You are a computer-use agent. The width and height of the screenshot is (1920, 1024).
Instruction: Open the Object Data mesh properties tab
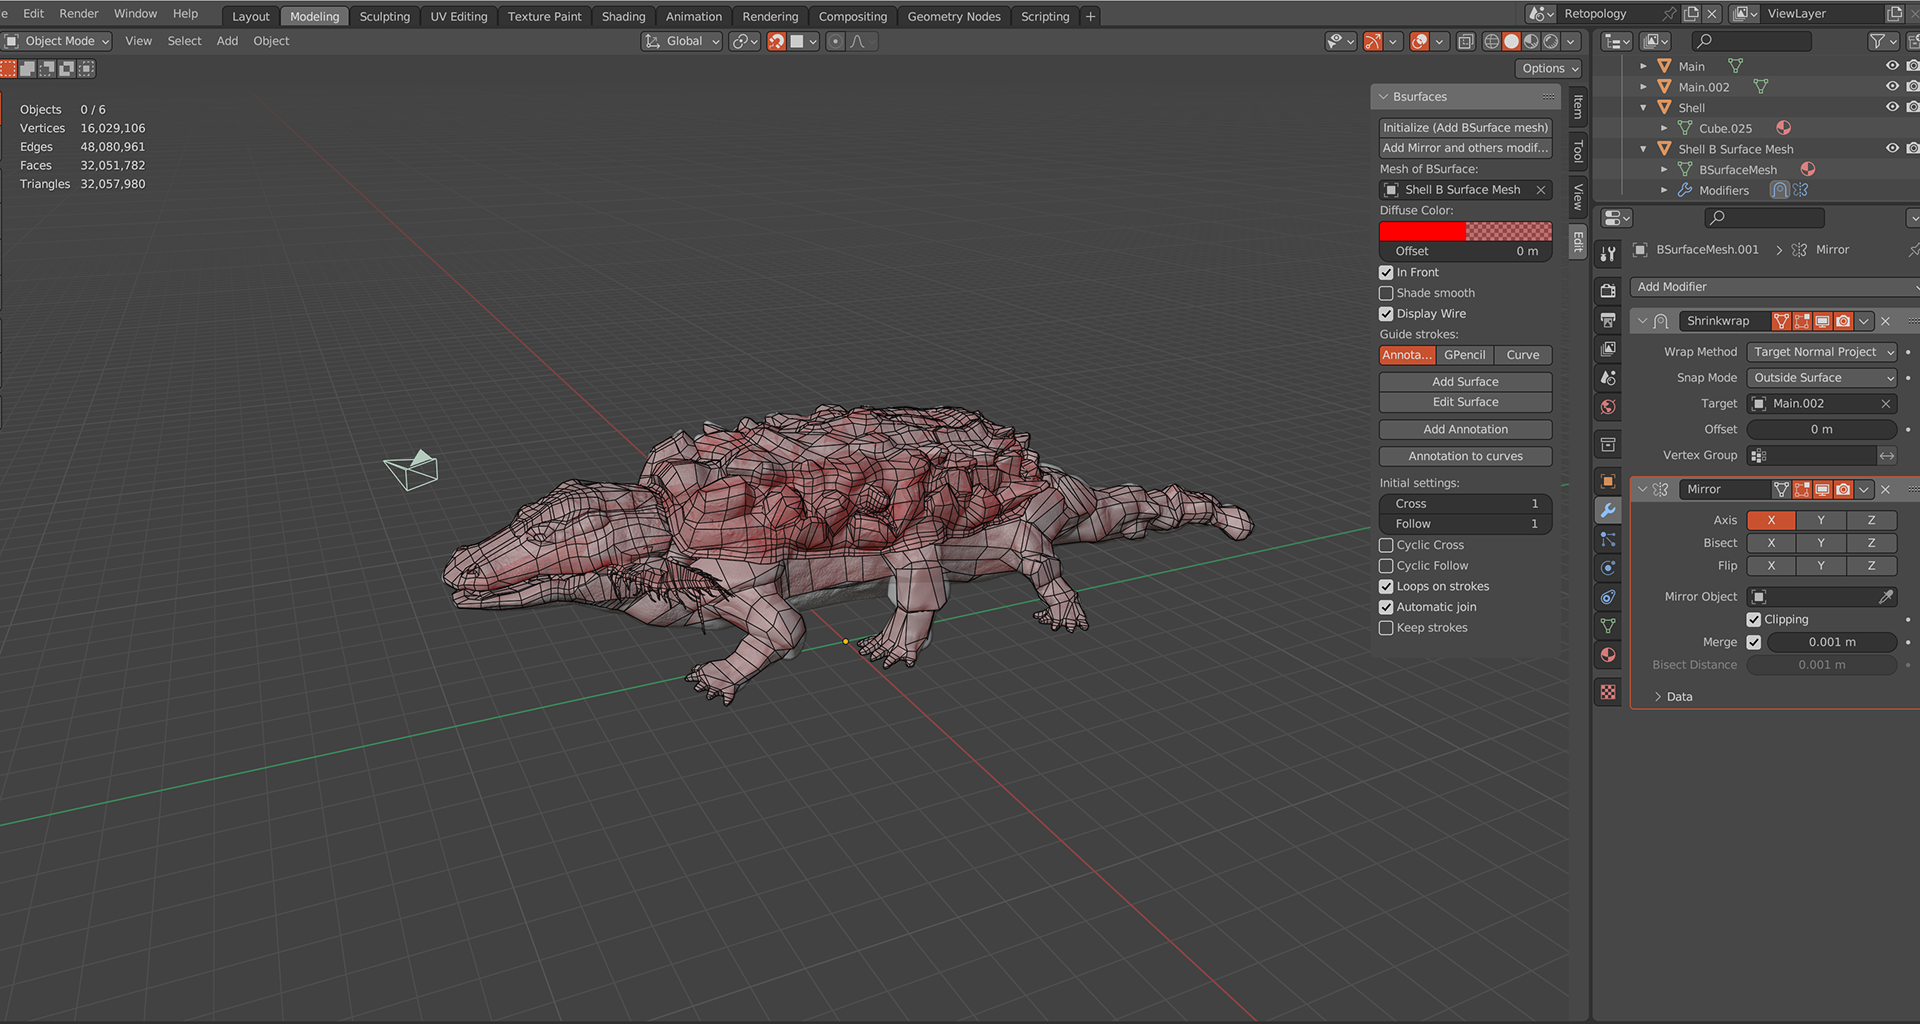pyautogui.click(x=1608, y=626)
